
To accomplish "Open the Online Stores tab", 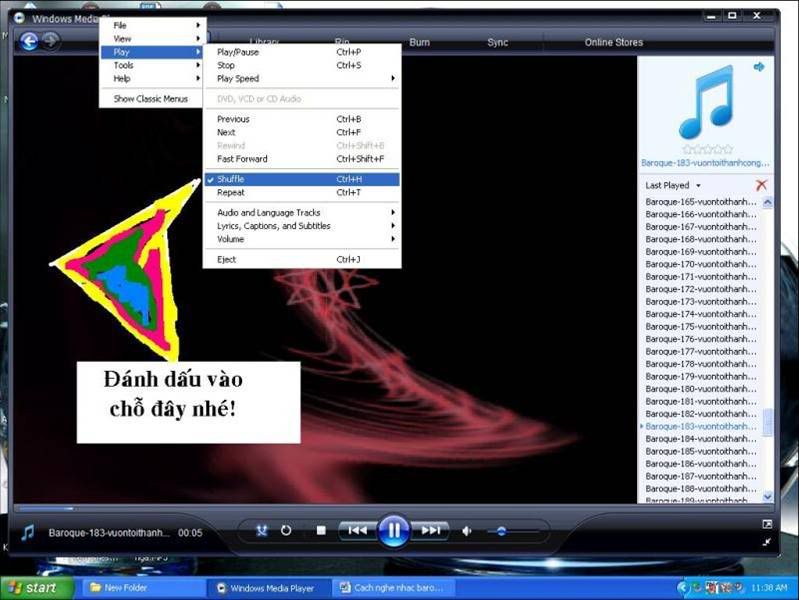I will [x=614, y=42].
